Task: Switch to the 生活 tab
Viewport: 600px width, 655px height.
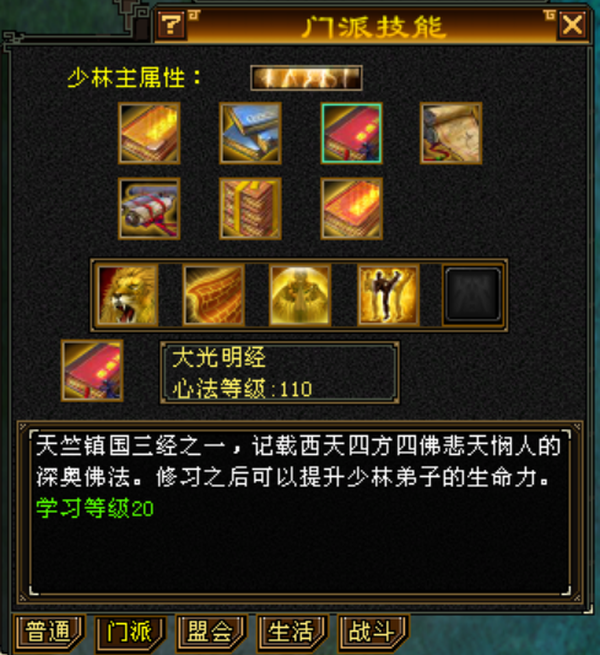Action: (292, 631)
